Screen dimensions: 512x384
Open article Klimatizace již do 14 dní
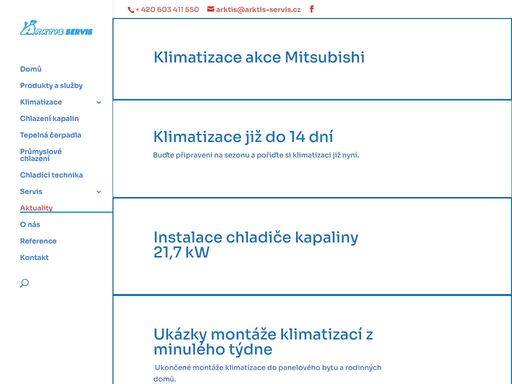pos(243,137)
